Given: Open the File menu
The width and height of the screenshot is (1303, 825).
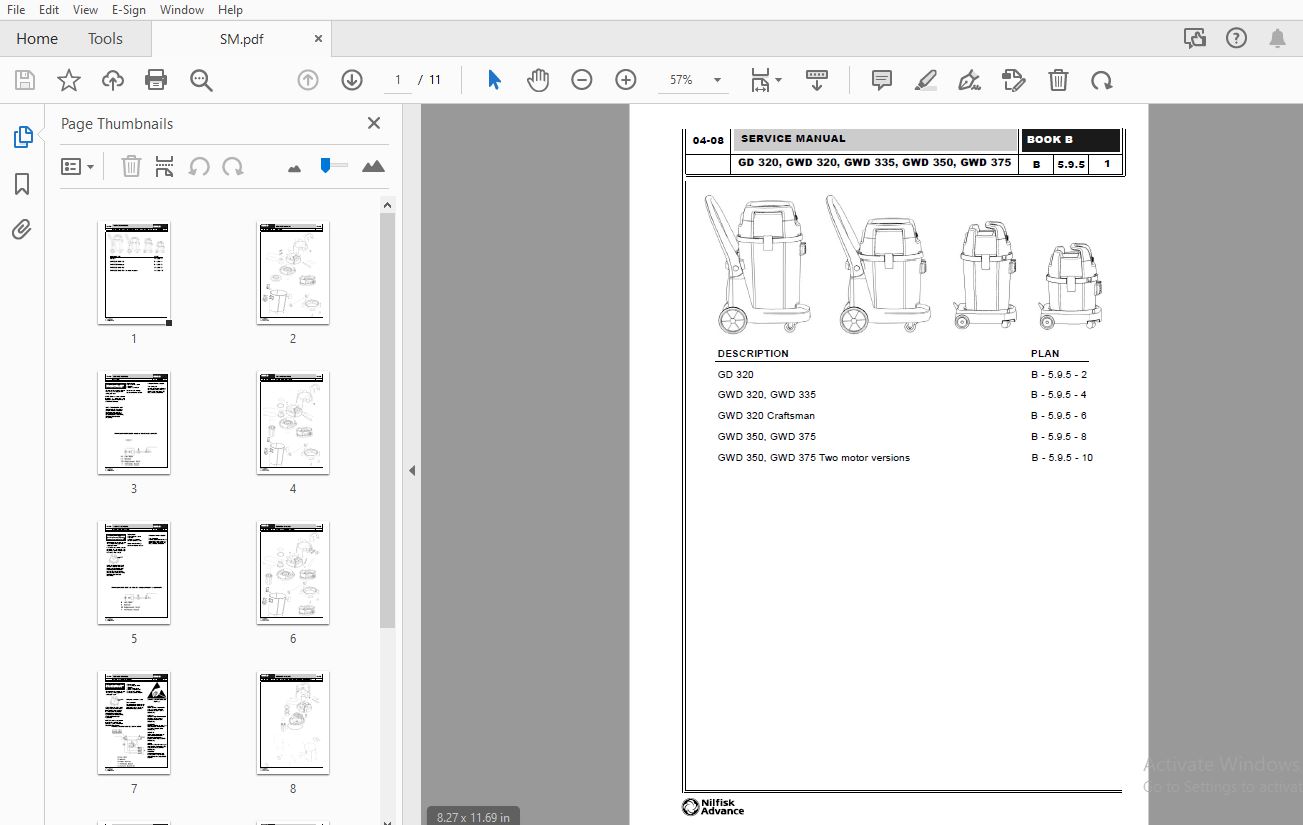Looking at the screenshot, I should [16, 9].
